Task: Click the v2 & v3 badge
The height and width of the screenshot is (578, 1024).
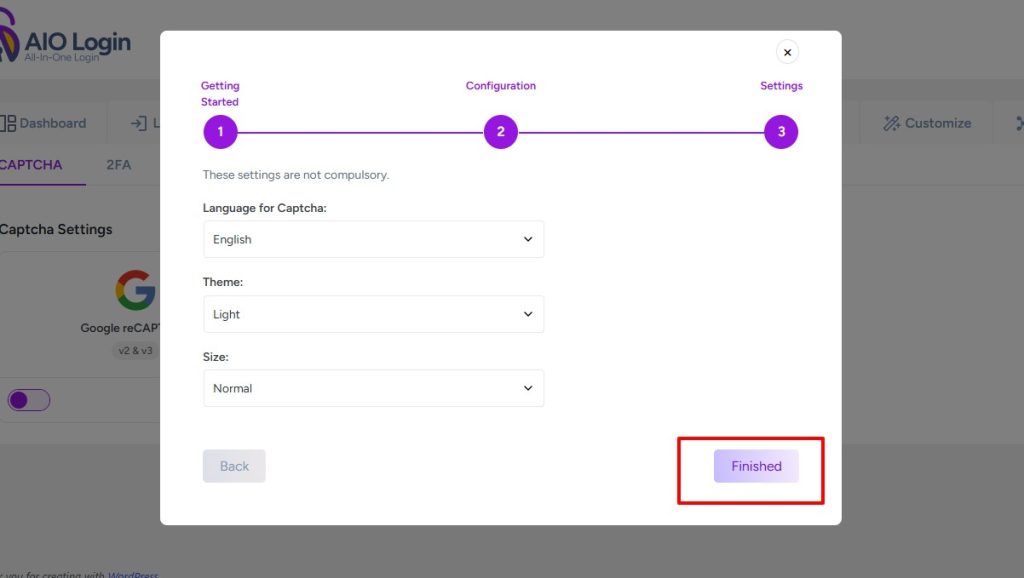Action: (135, 351)
